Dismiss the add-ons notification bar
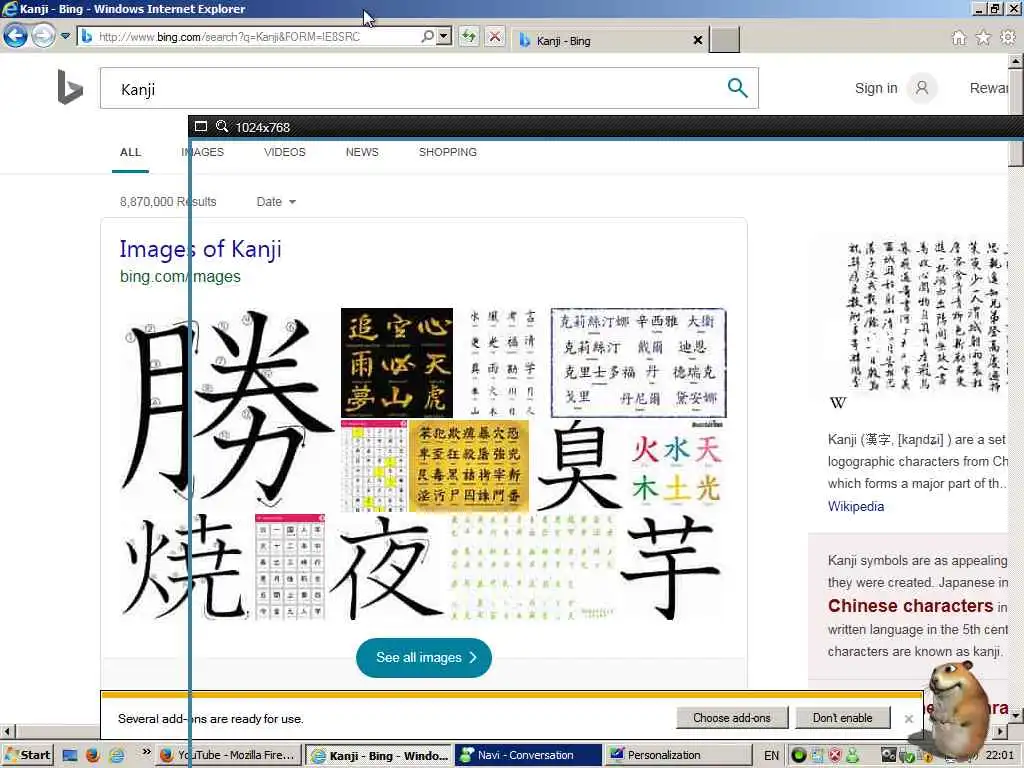This screenshot has width=1024, height=768. [x=908, y=718]
